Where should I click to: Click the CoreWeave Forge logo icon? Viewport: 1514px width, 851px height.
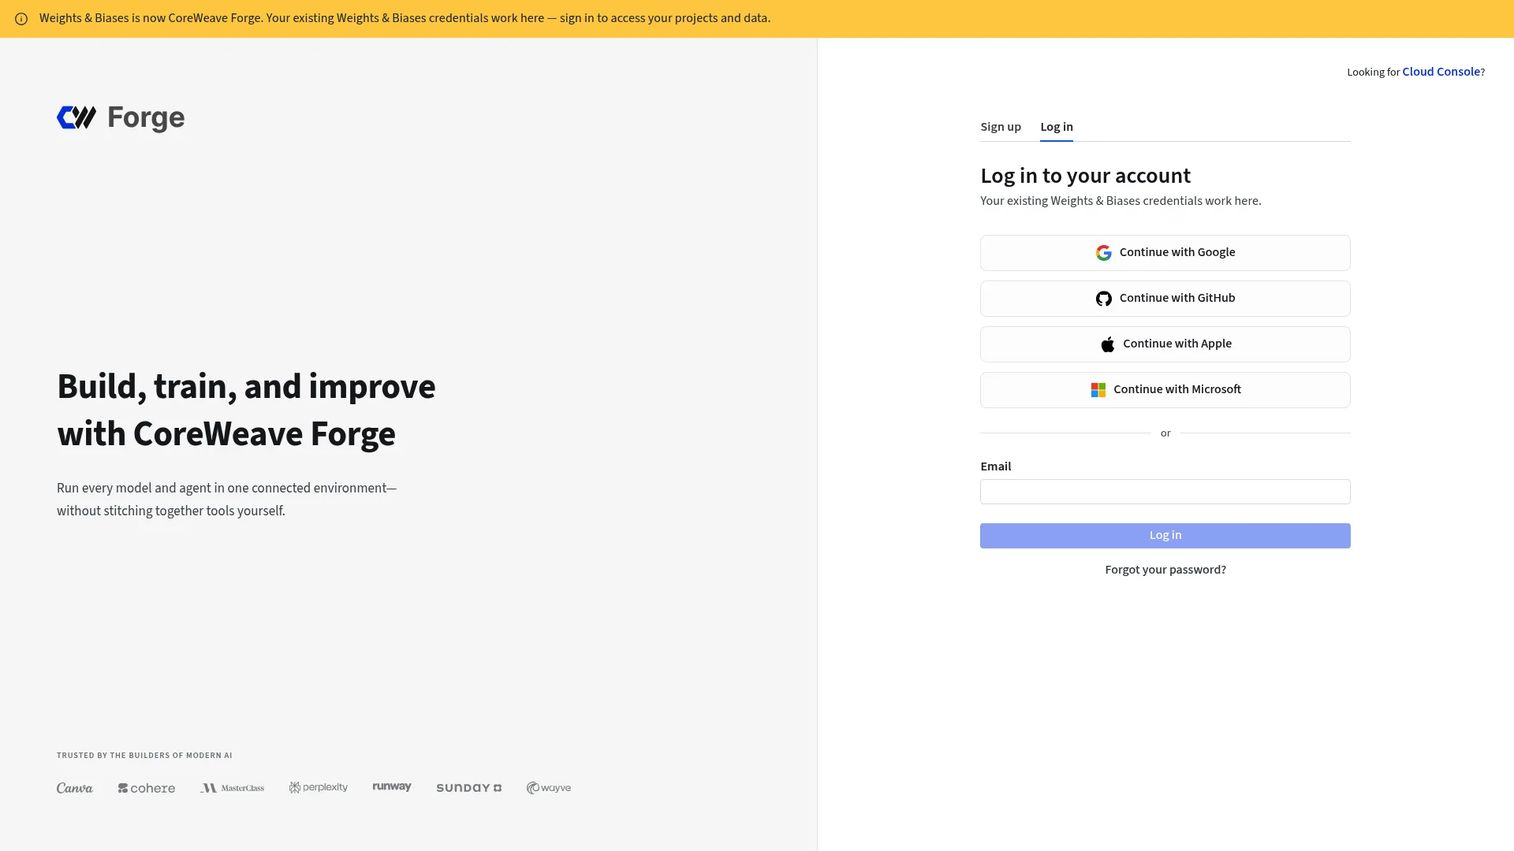tap(77, 118)
